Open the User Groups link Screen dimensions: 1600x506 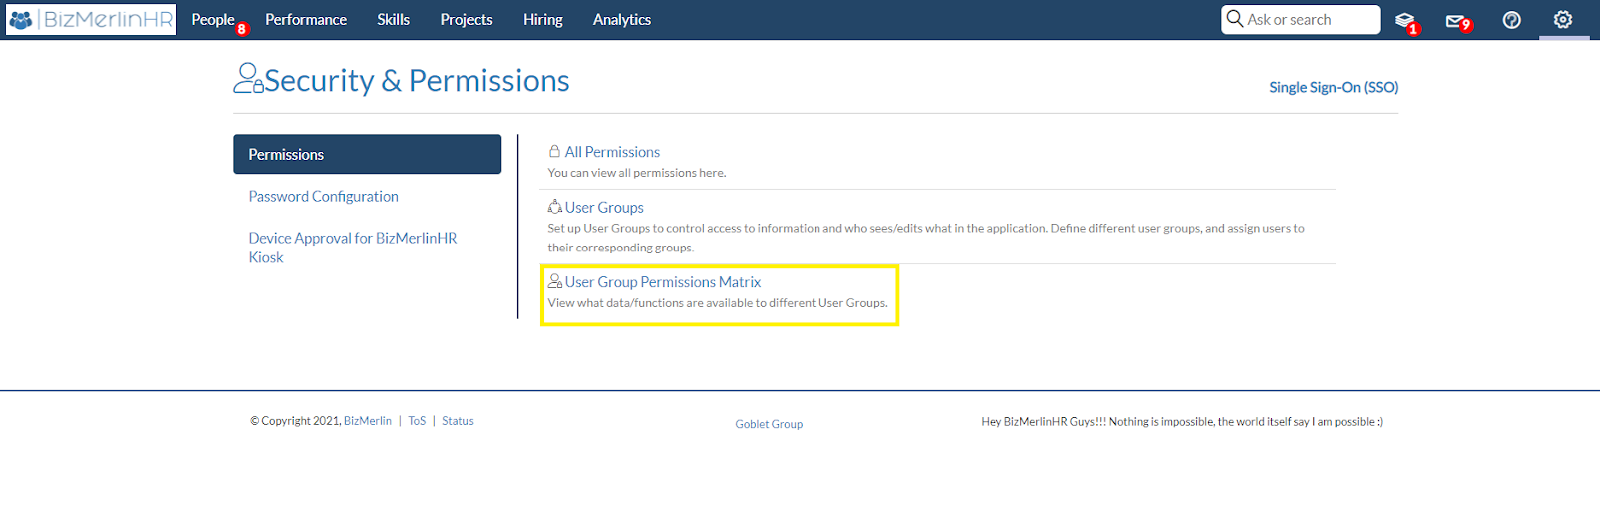tap(604, 207)
